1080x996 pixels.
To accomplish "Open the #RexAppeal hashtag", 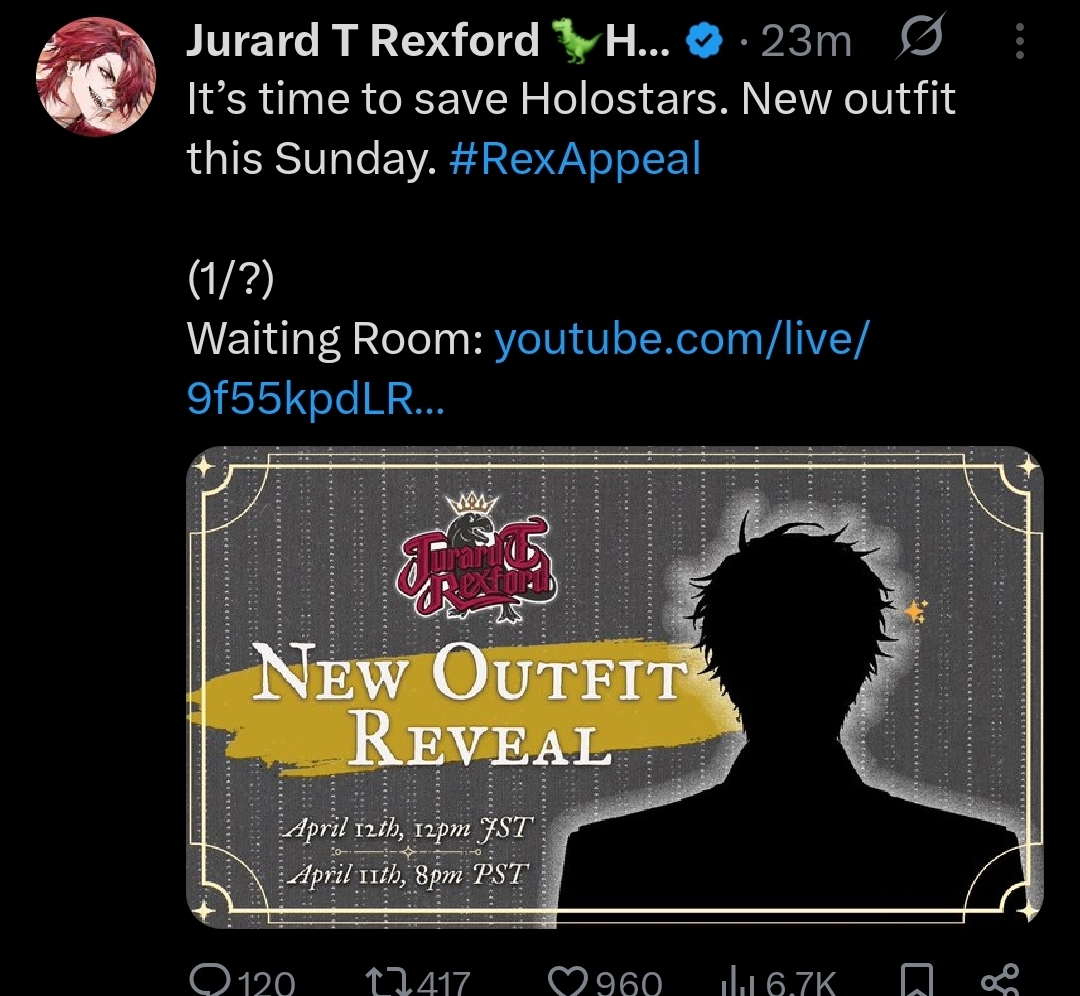I will (574, 158).
